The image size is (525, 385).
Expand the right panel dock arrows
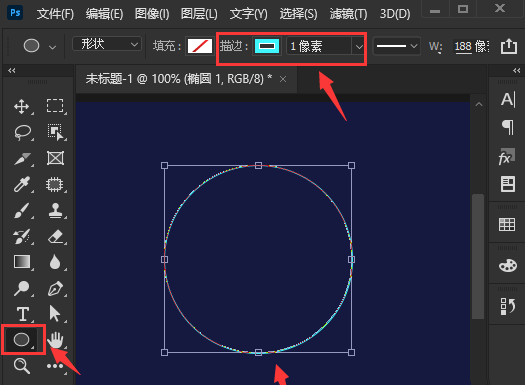517,70
